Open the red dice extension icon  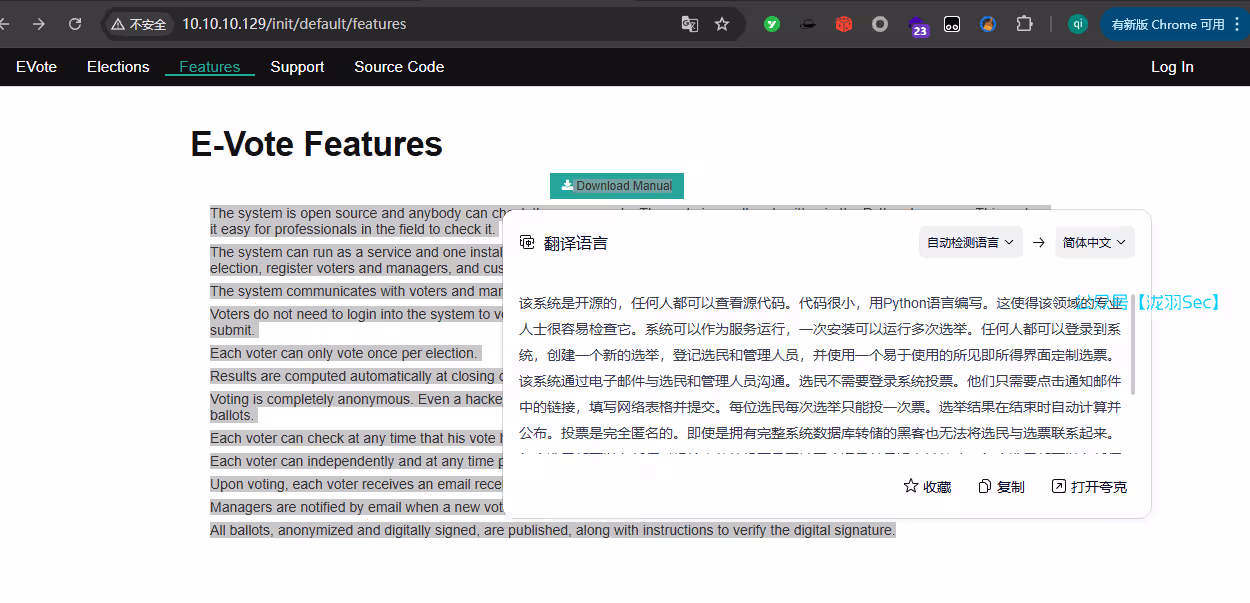click(x=844, y=24)
